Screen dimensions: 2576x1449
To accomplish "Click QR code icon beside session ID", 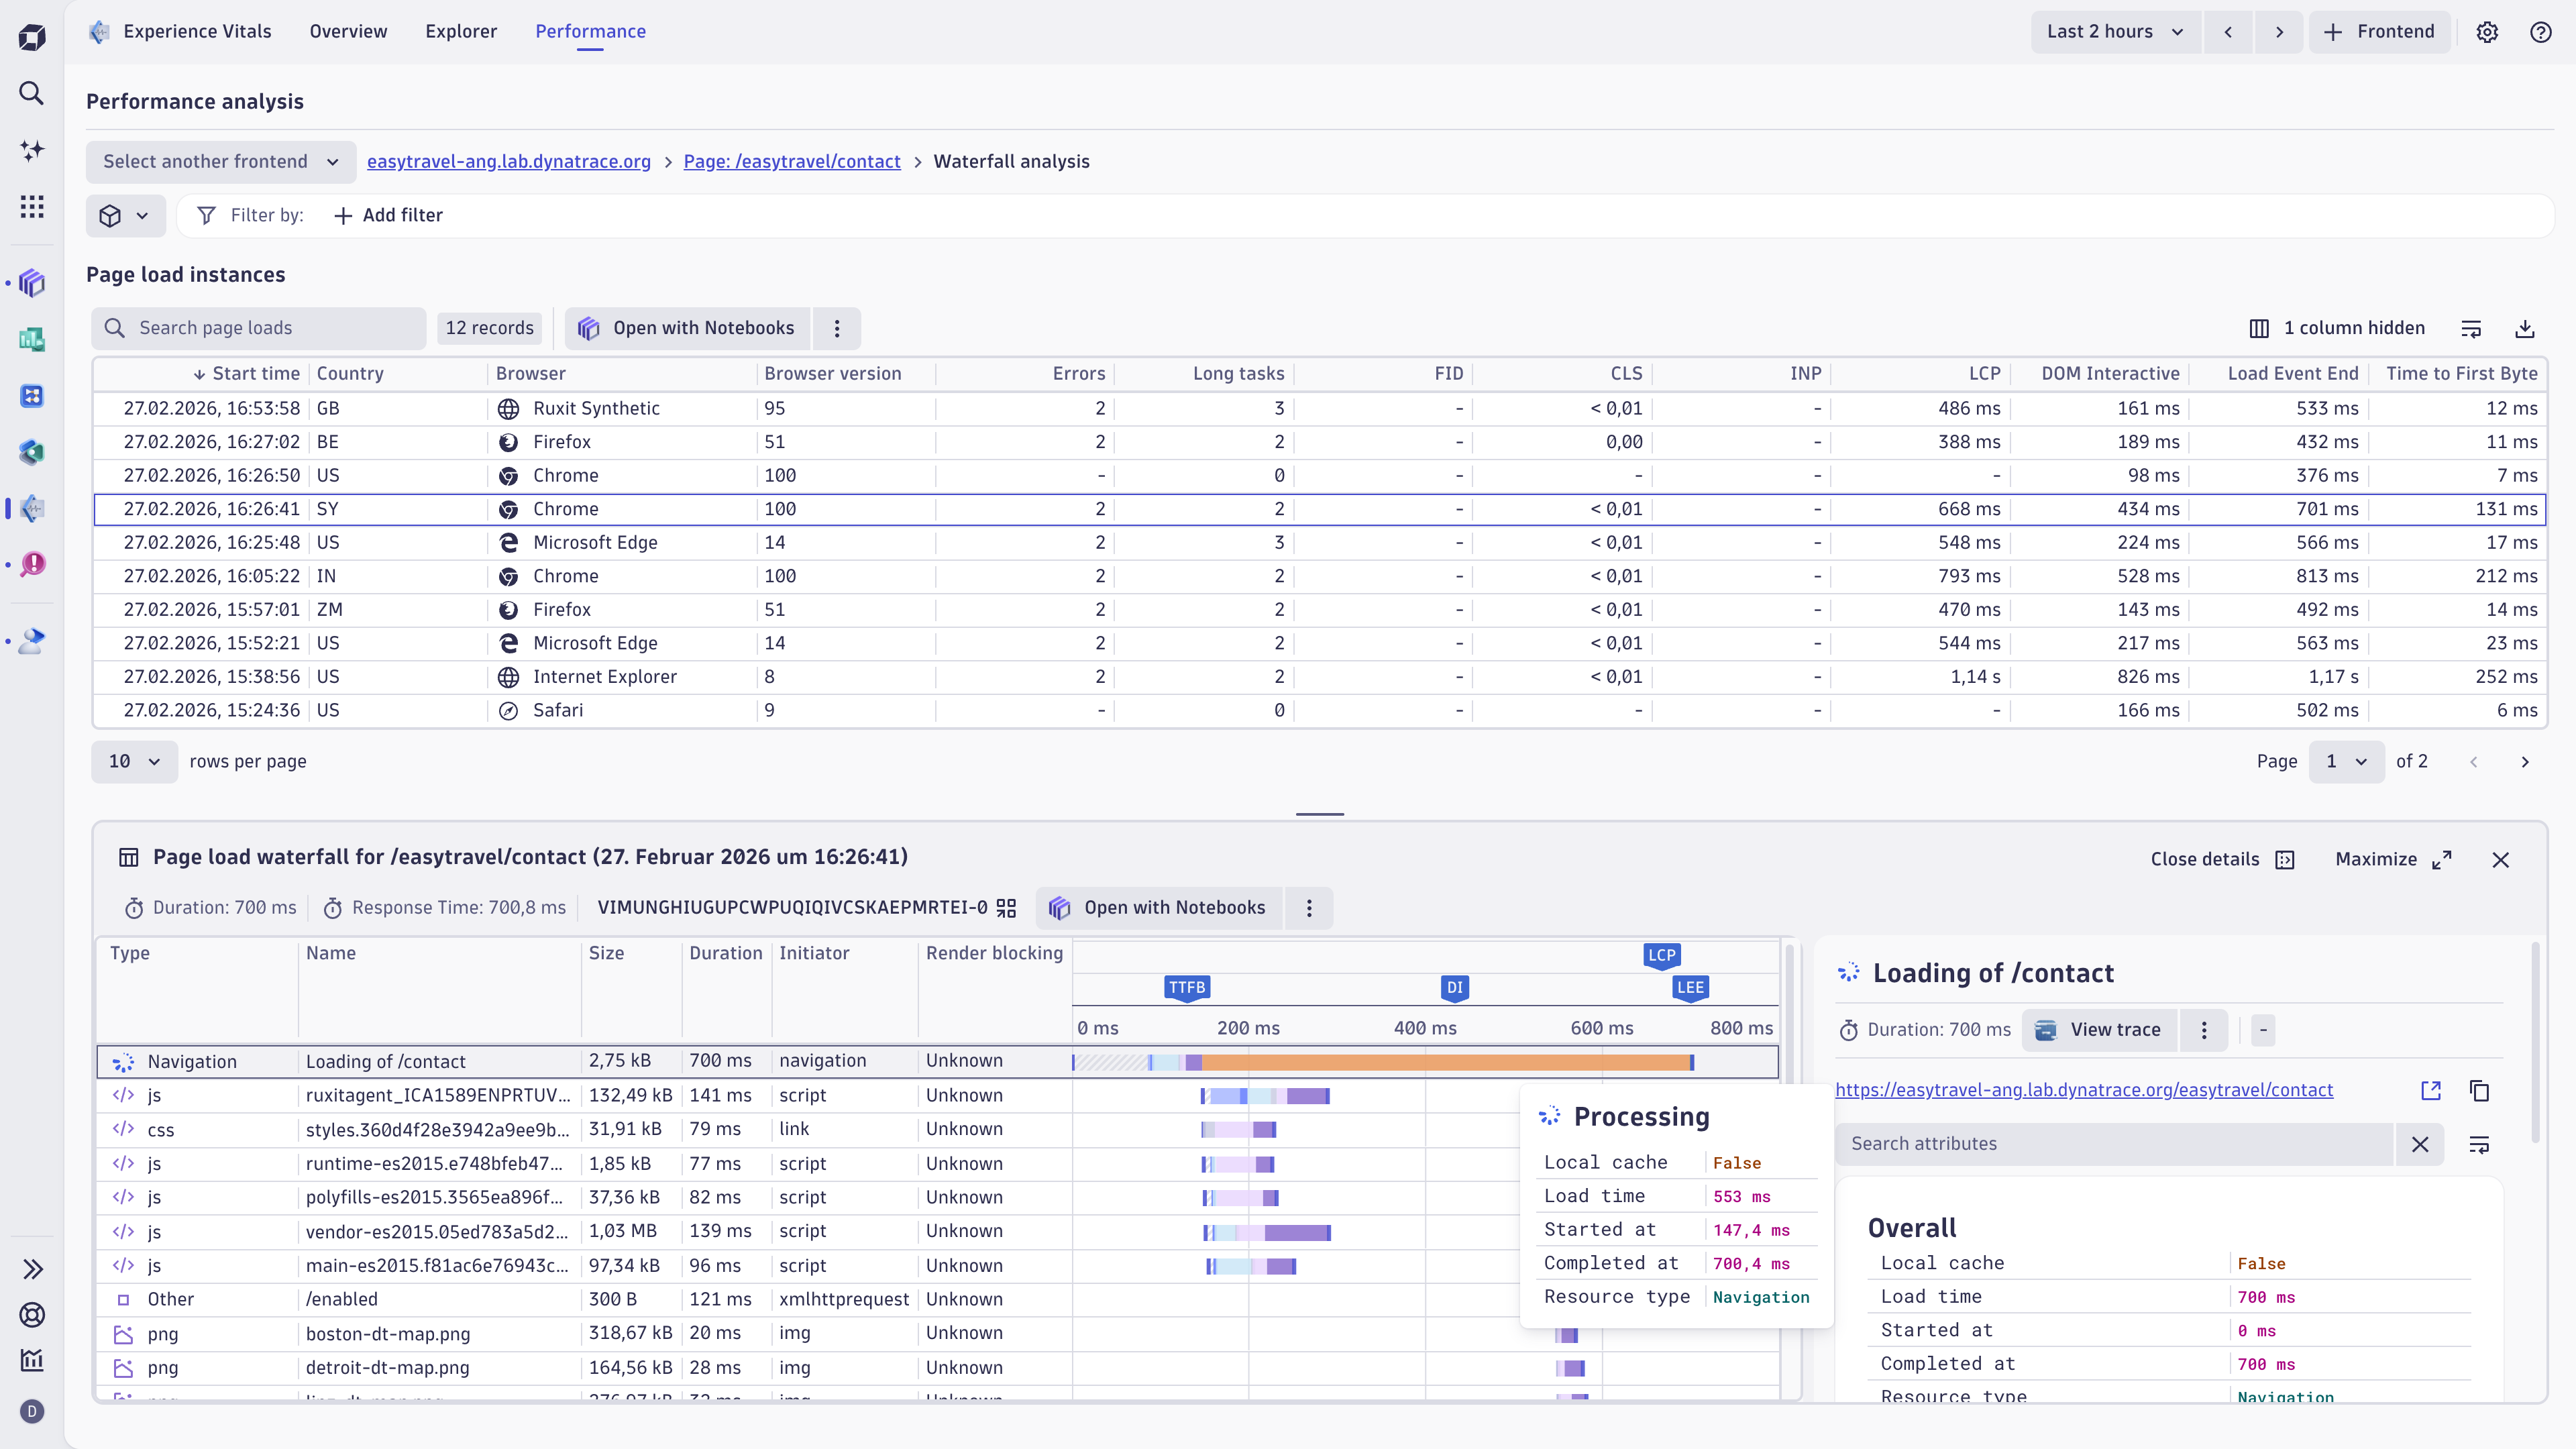I will tap(1006, 908).
